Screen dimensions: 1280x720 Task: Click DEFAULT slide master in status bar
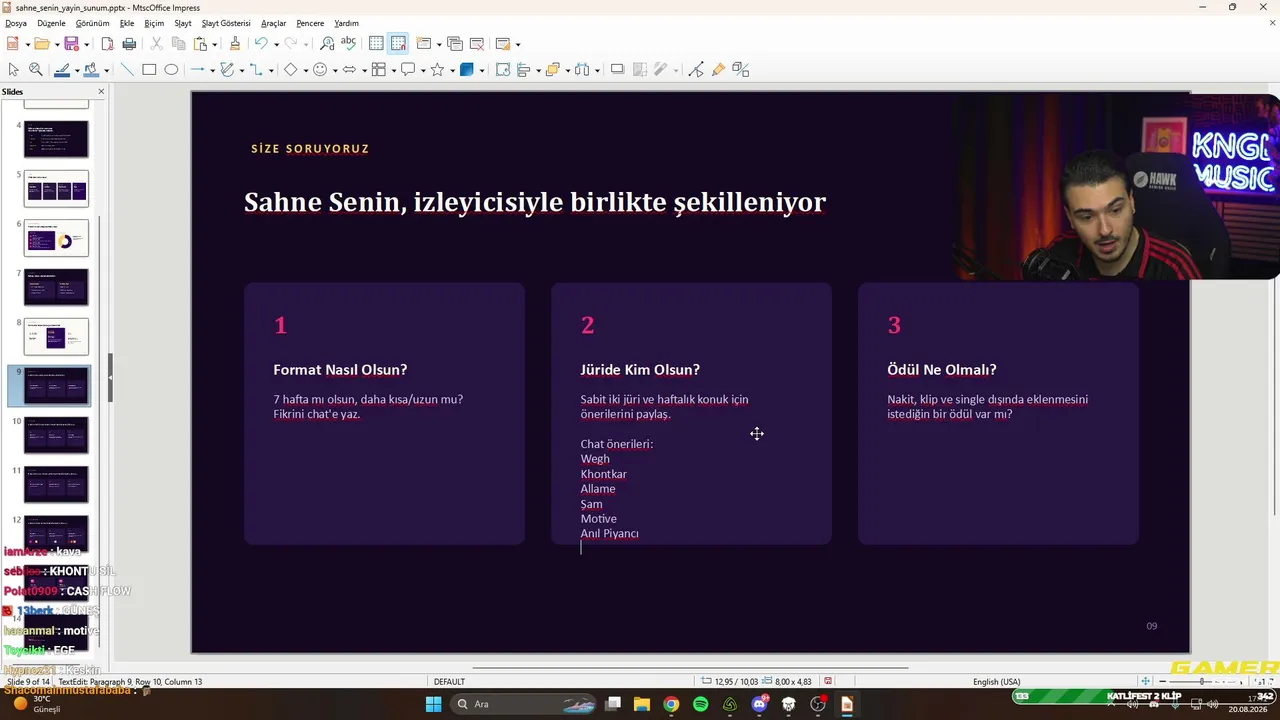tap(449, 682)
